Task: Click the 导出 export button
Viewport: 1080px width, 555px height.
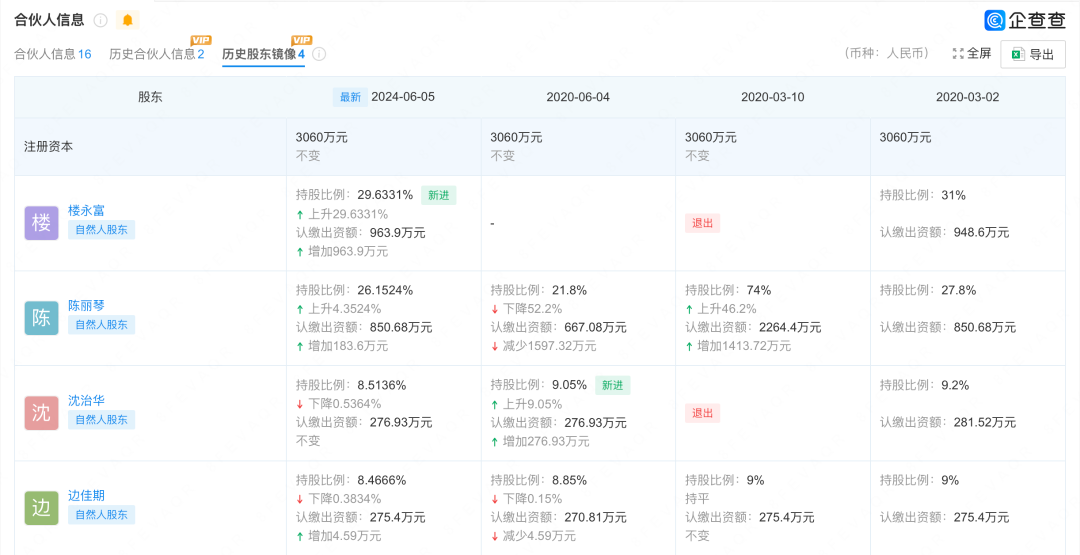Action: point(1032,54)
